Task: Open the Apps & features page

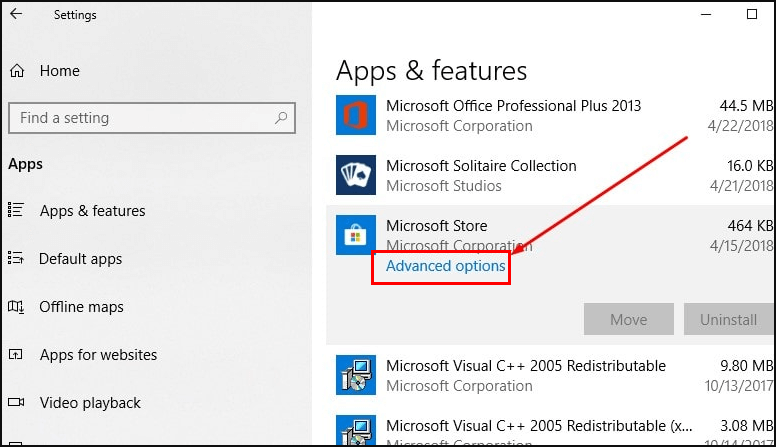Action: pyautogui.click(x=93, y=211)
